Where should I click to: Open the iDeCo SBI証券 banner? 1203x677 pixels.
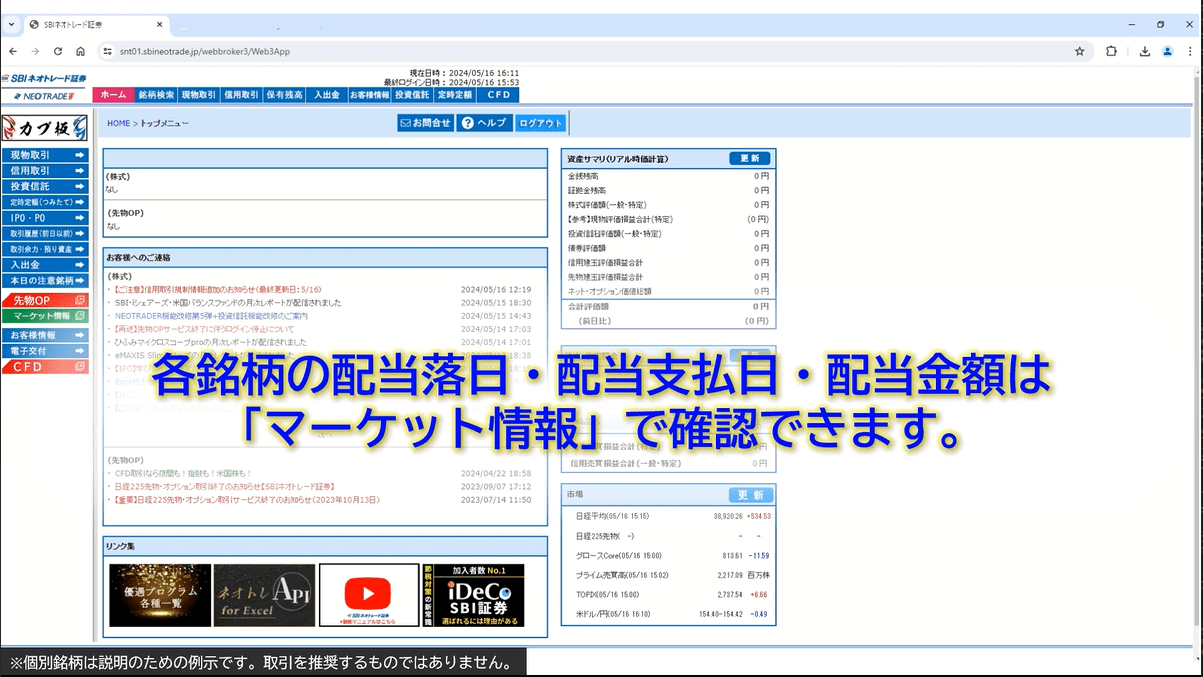tap(473, 596)
